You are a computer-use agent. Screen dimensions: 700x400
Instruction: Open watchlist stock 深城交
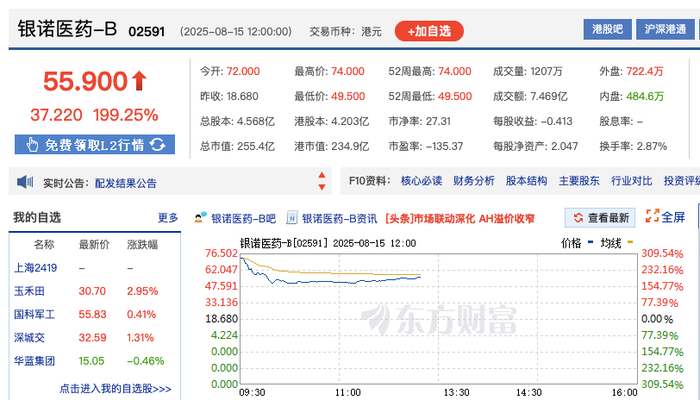click(29, 338)
